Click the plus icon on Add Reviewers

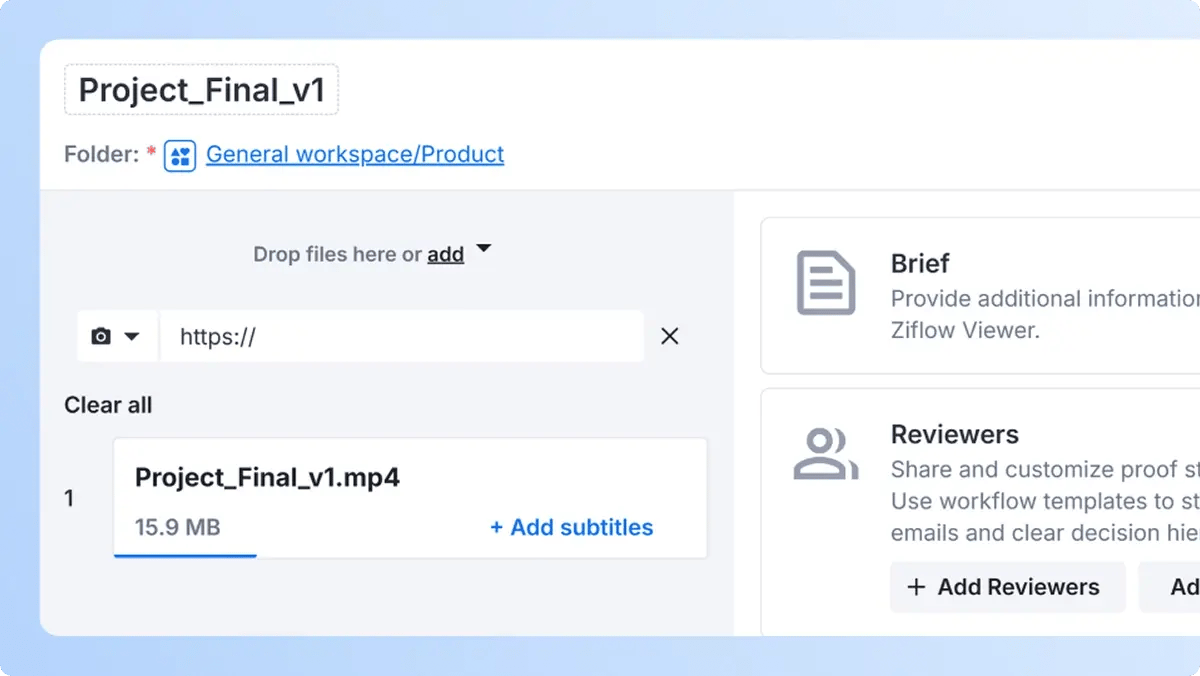click(x=916, y=587)
